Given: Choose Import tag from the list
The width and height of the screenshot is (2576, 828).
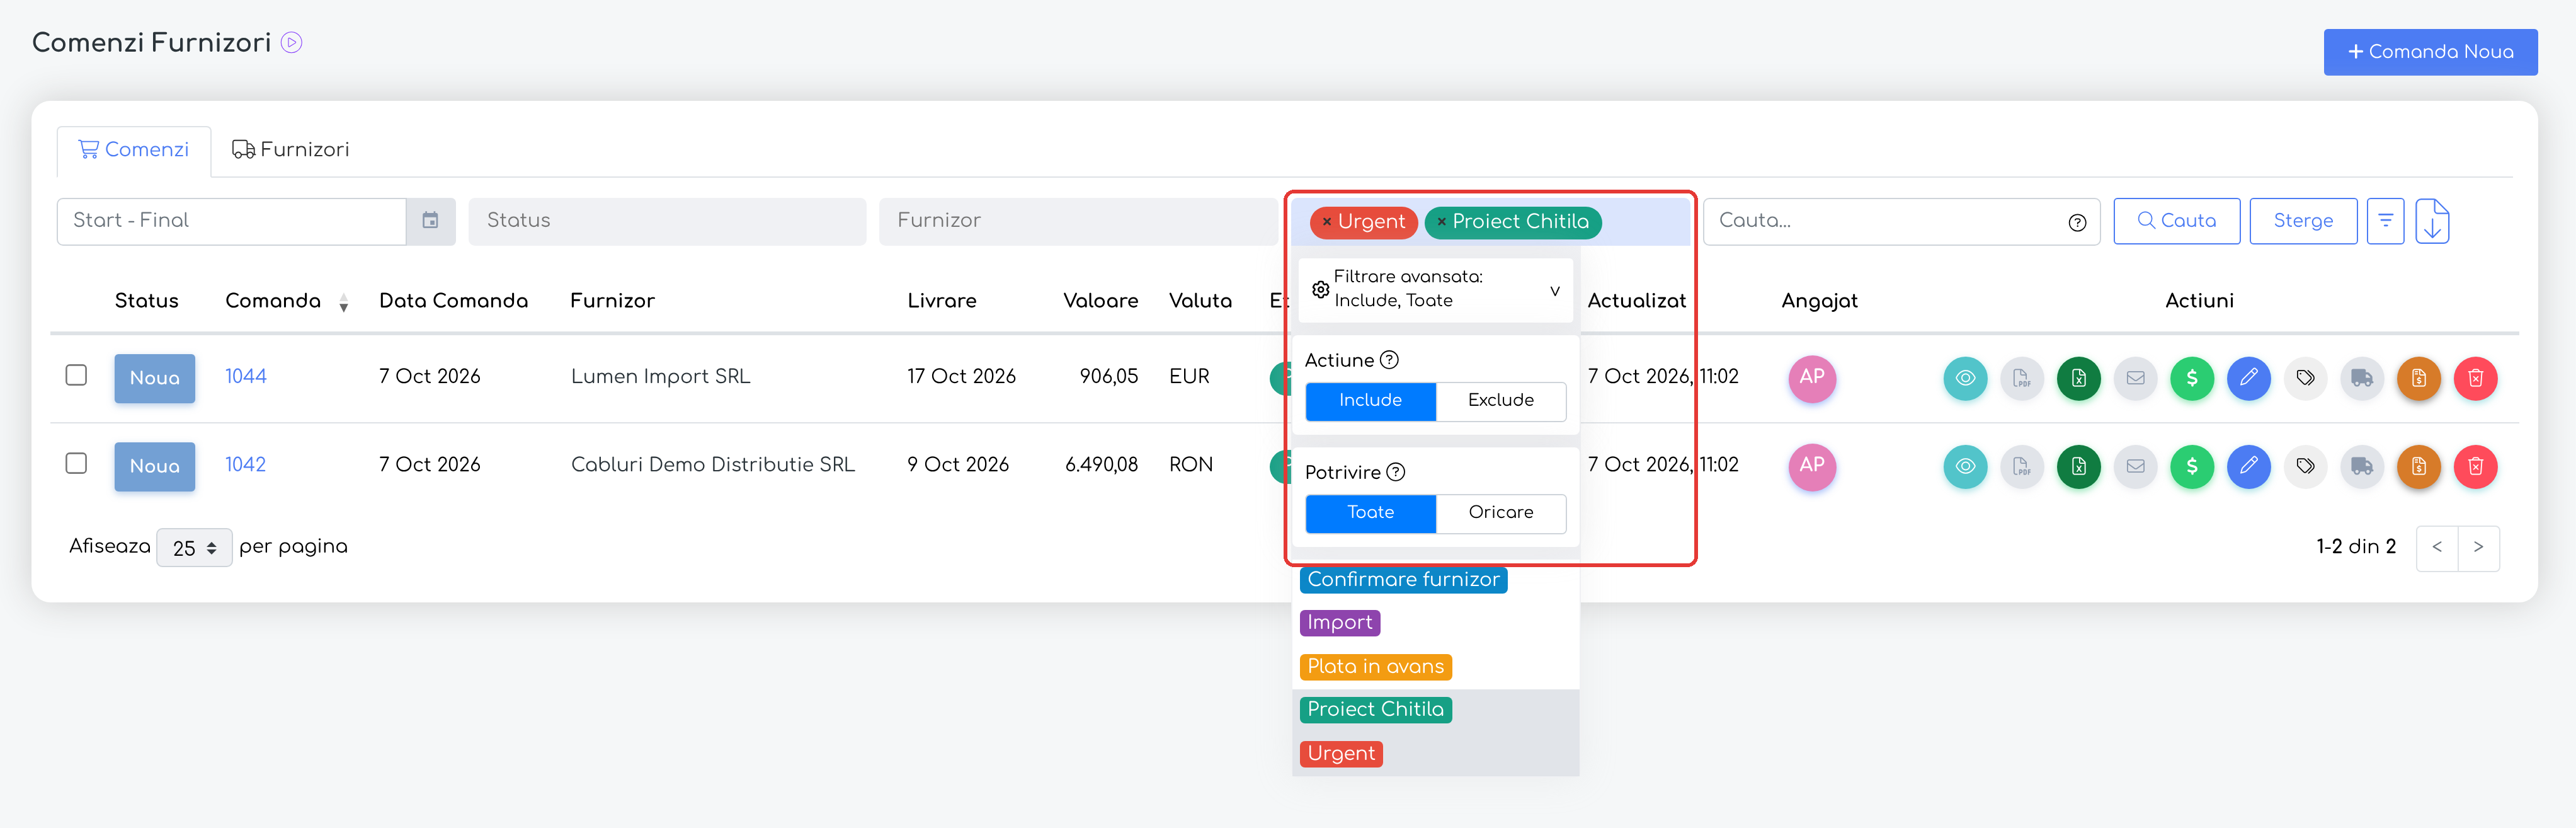Looking at the screenshot, I should tap(1339, 623).
